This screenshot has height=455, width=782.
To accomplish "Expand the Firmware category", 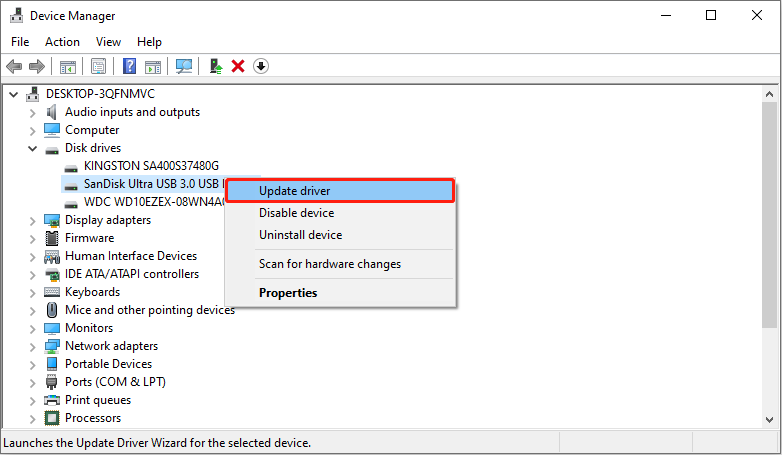I will (32, 238).
